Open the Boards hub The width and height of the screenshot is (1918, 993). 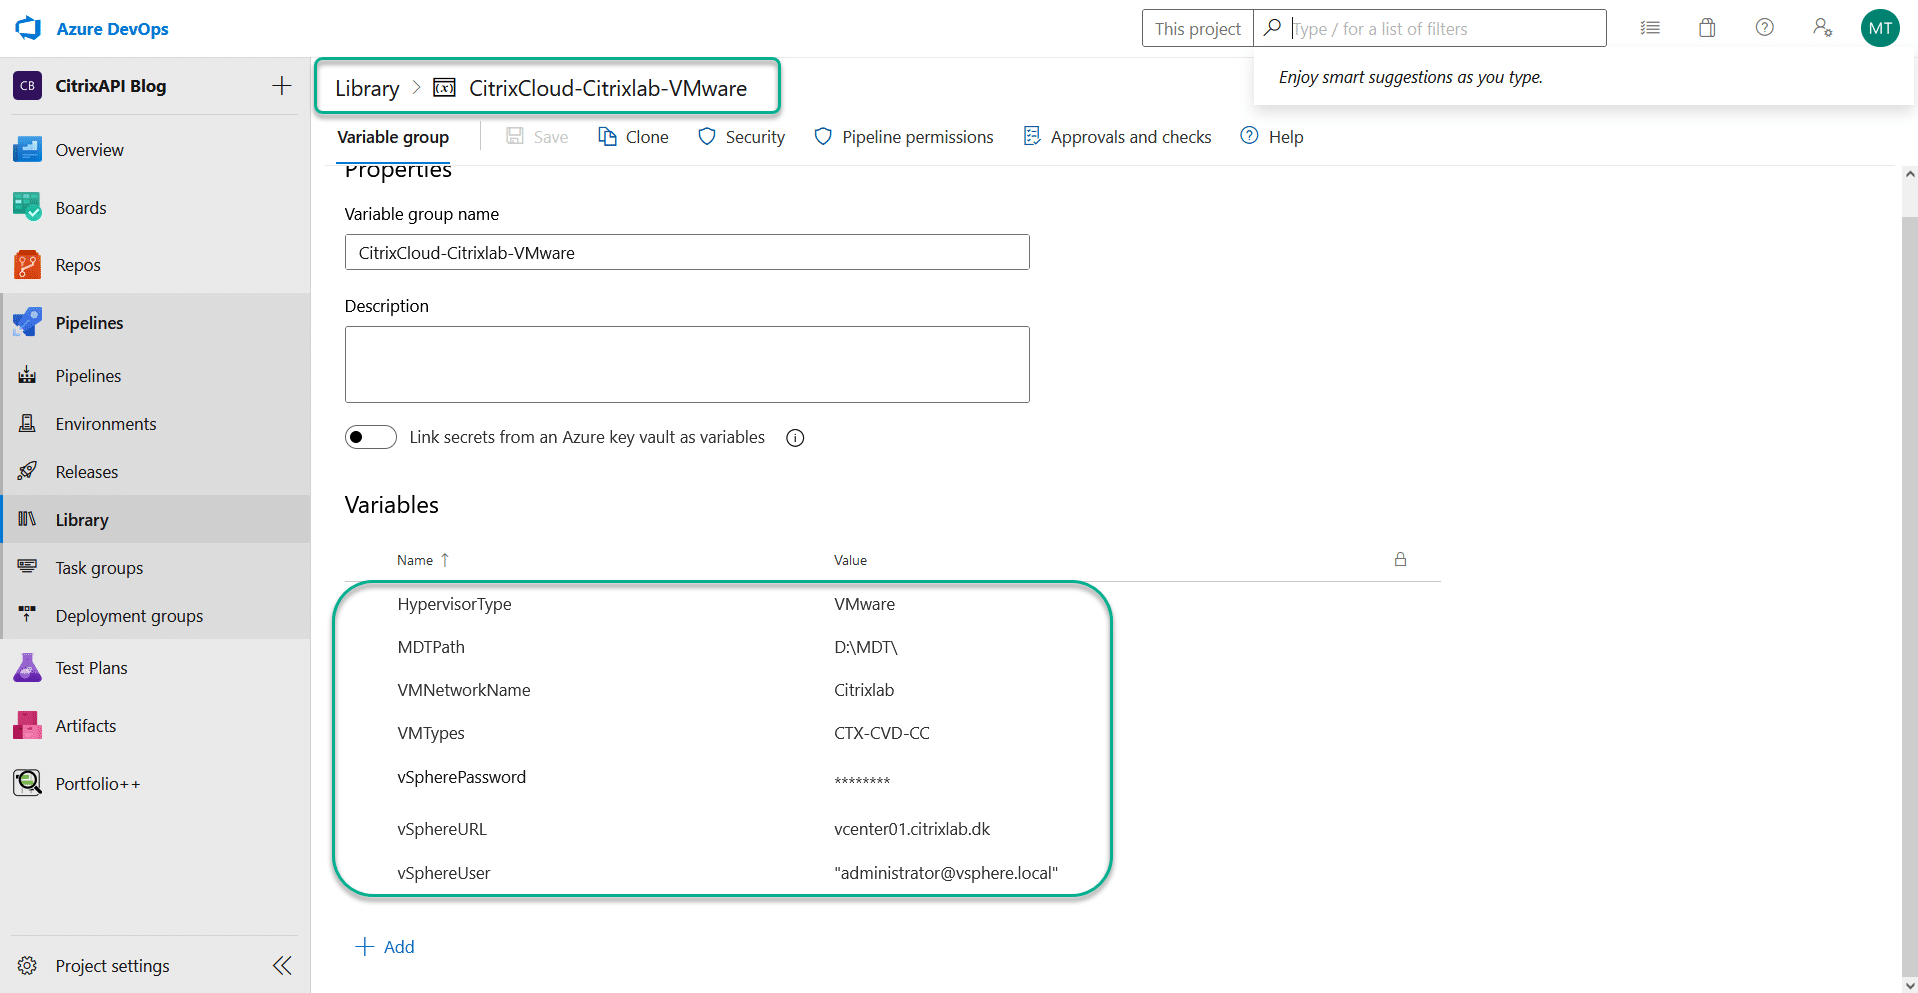click(155, 208)
